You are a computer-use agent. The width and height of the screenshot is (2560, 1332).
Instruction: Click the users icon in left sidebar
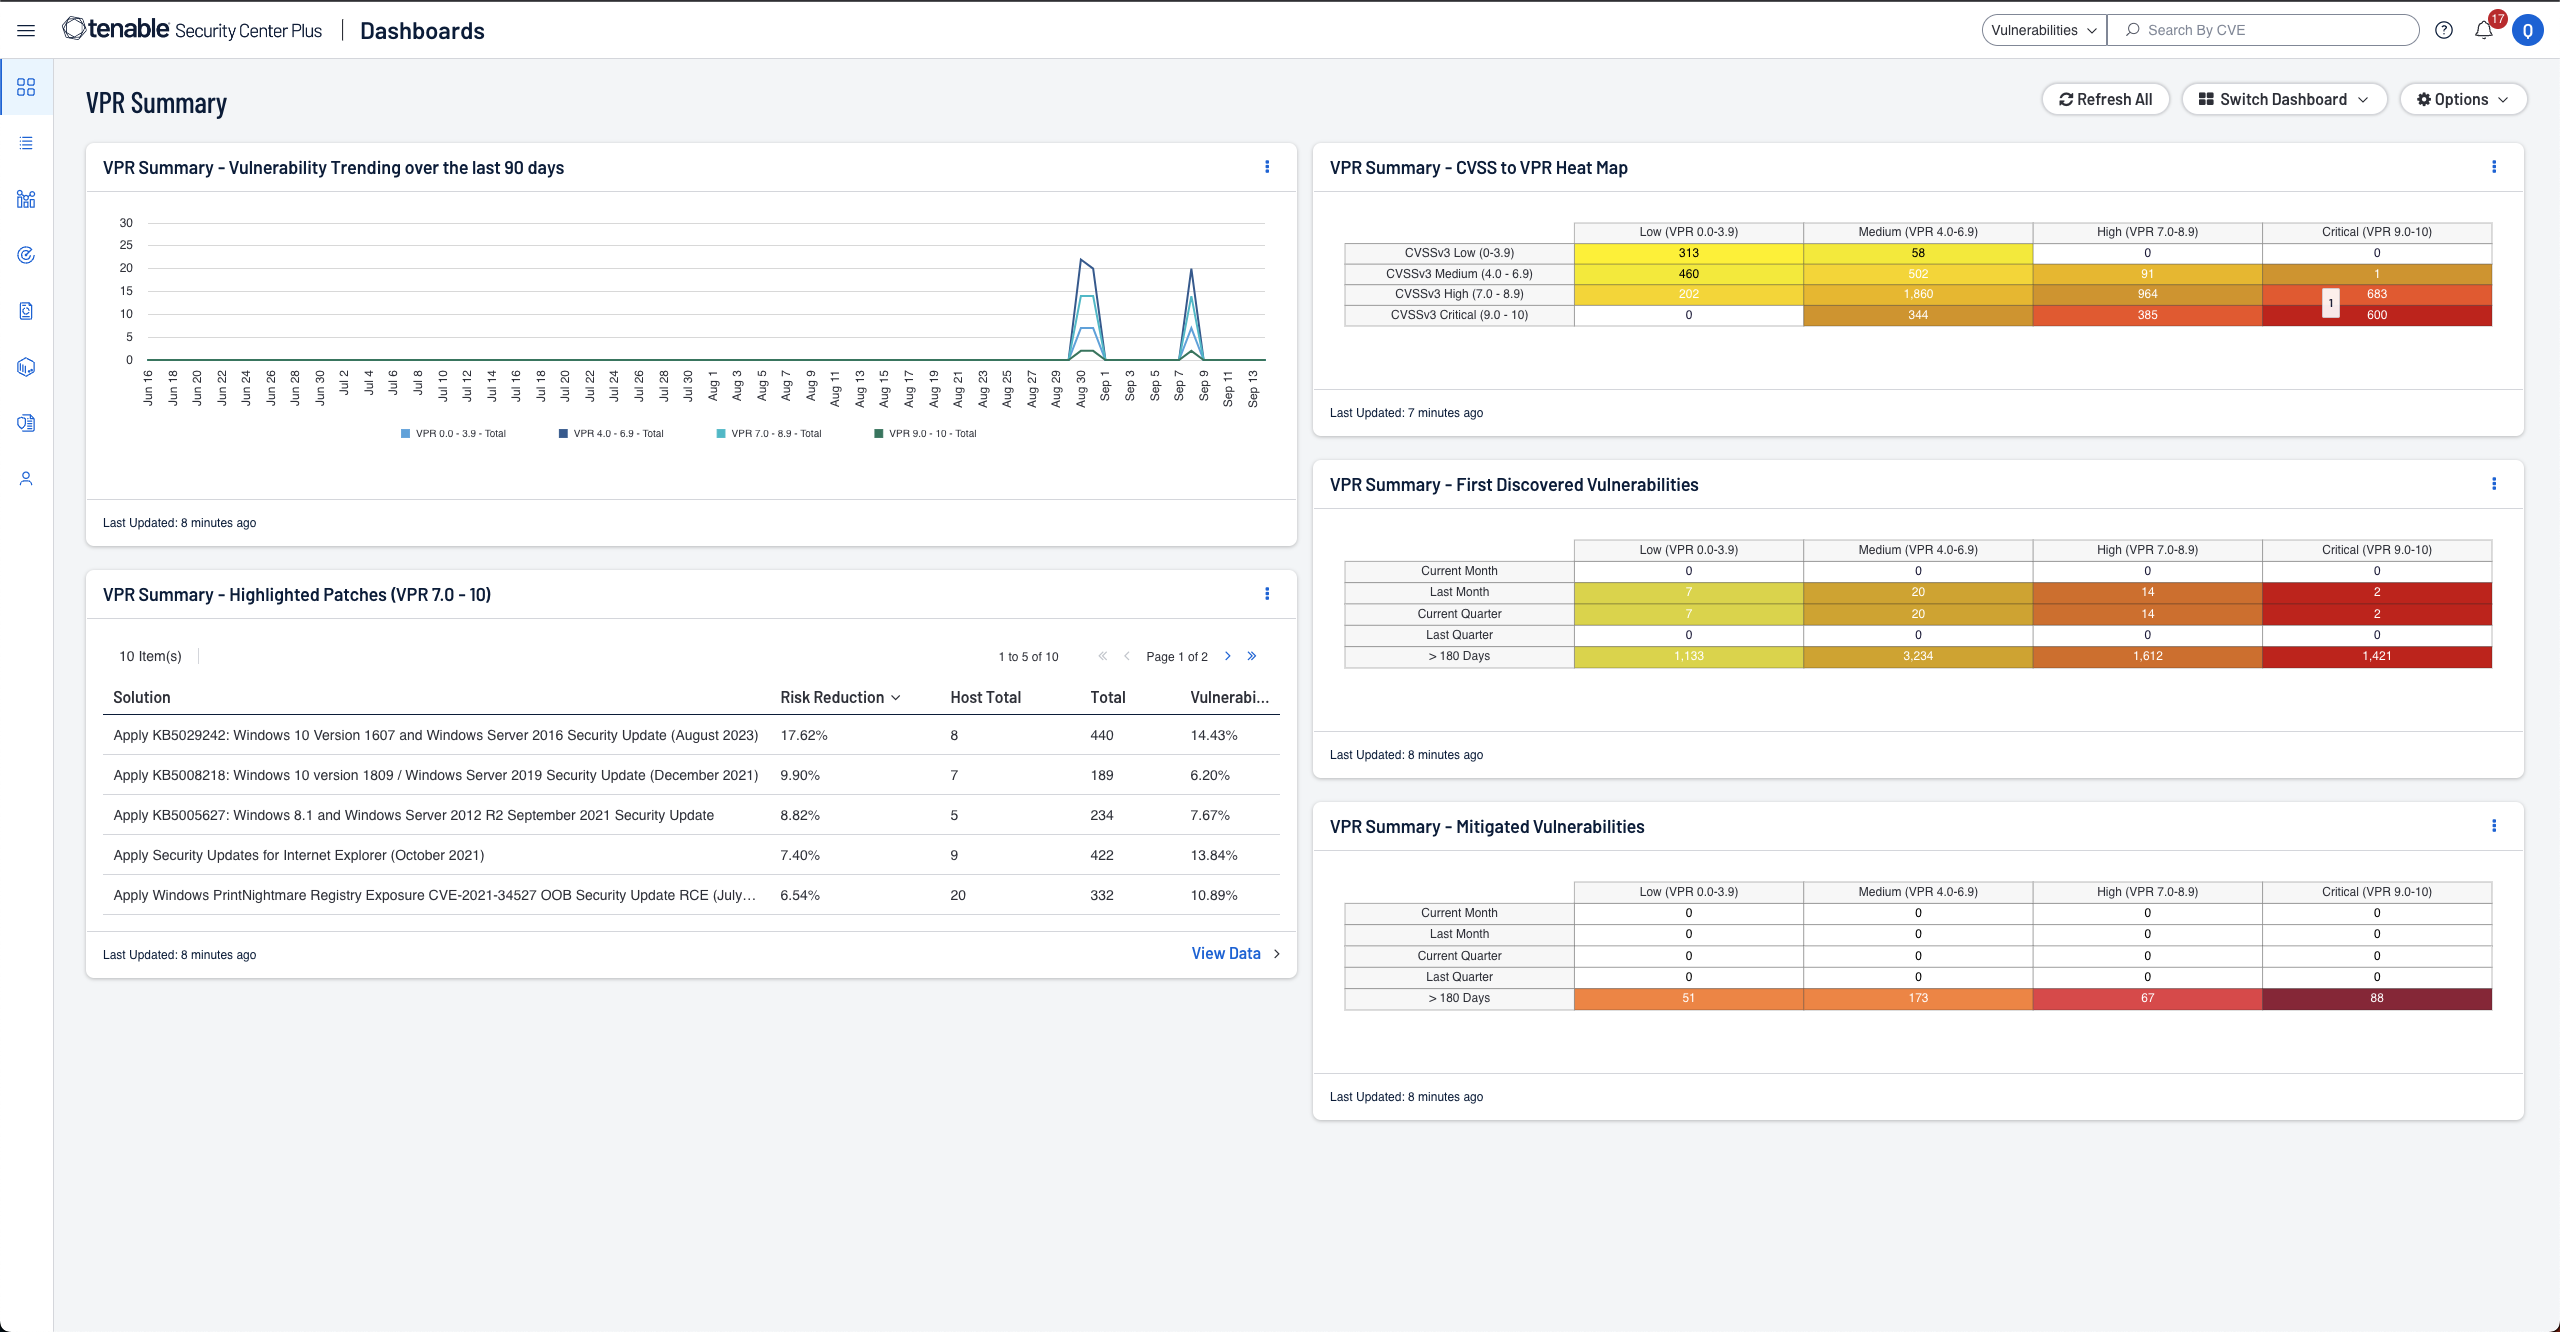[26, 479]
